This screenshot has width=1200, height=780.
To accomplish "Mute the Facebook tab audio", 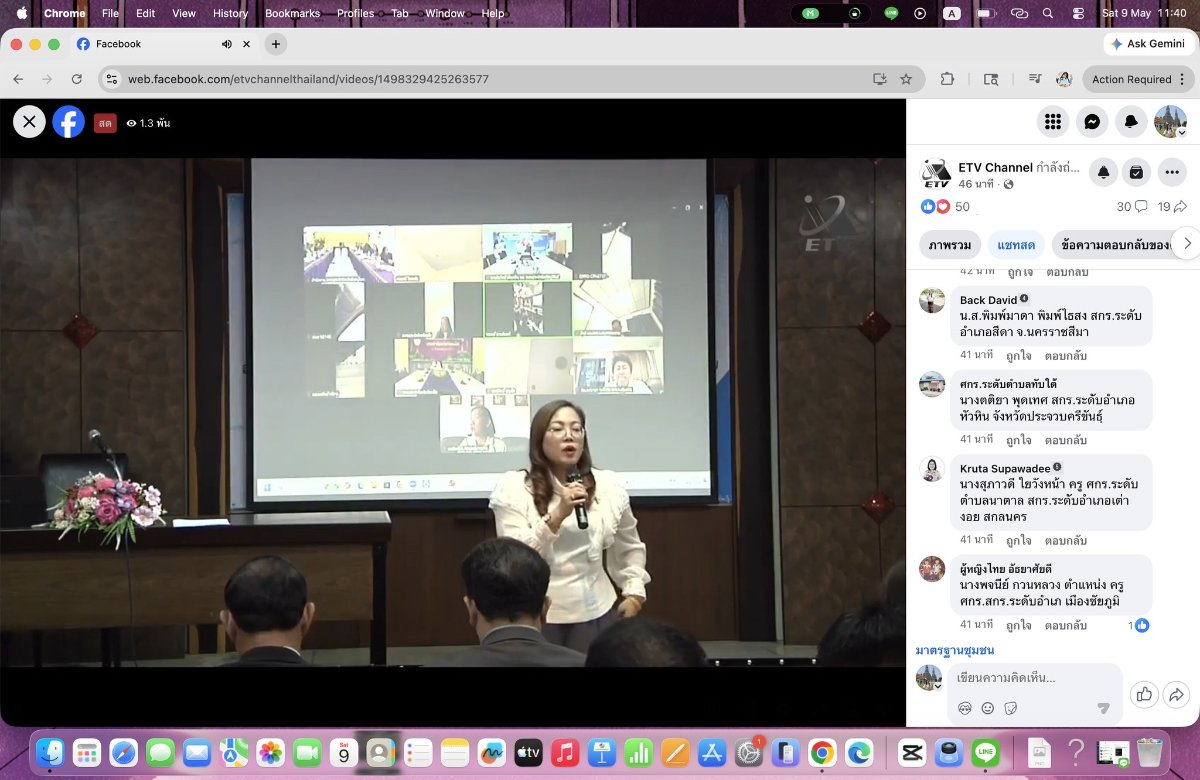I will point(227,44).
